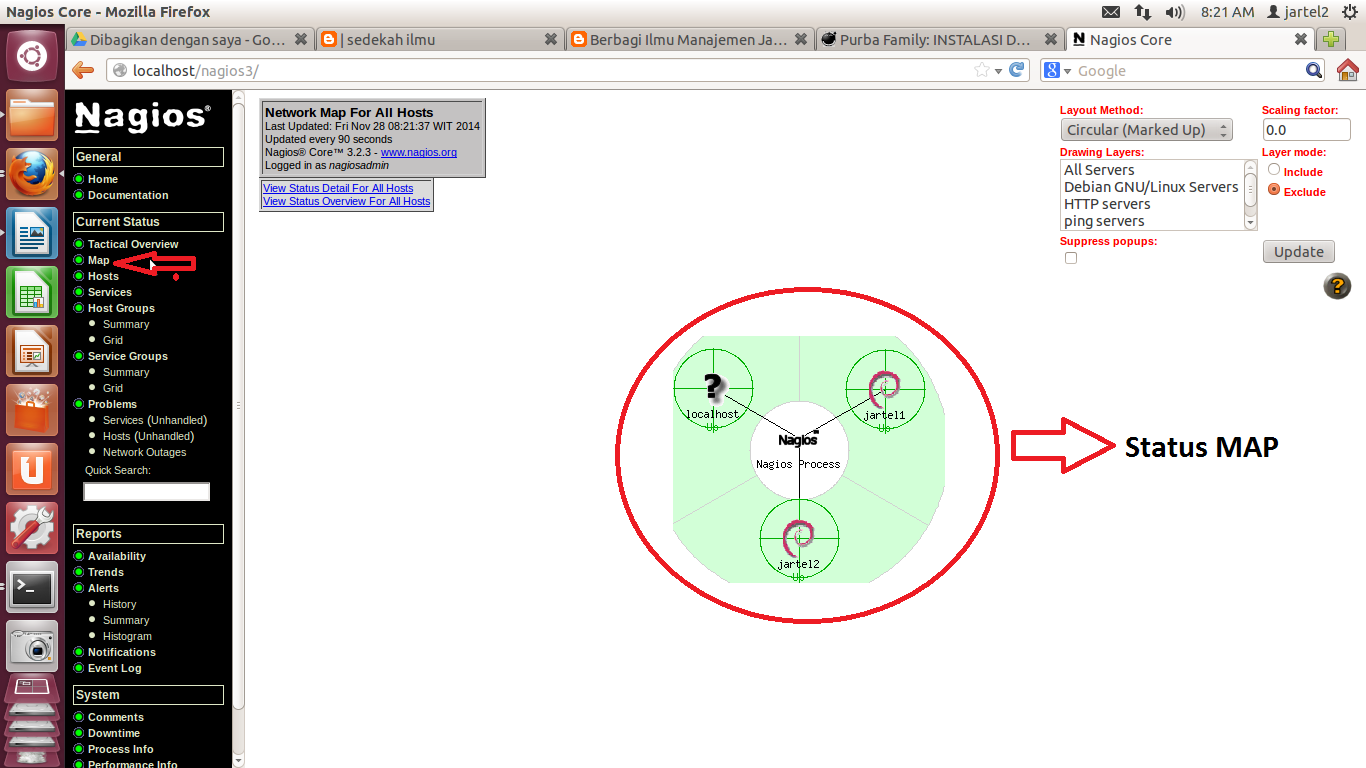The image size is (1366, 768).
Task: Open the Terminal from the Ubuntu dock
Action: (x=32, y=588)
